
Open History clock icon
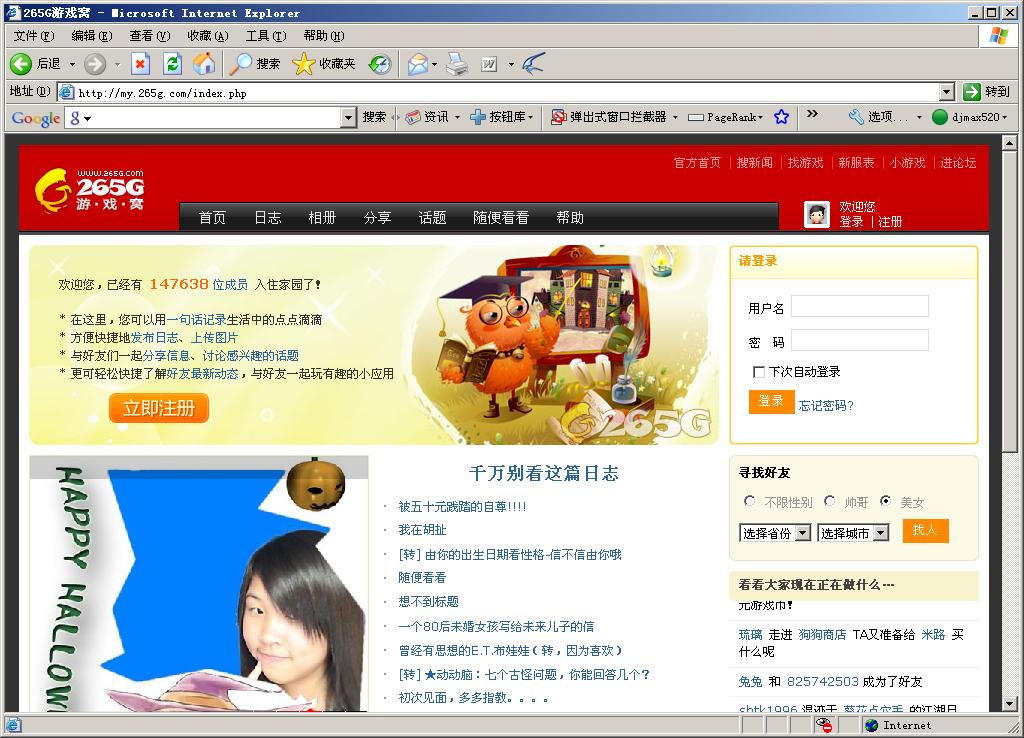(379, 63)
